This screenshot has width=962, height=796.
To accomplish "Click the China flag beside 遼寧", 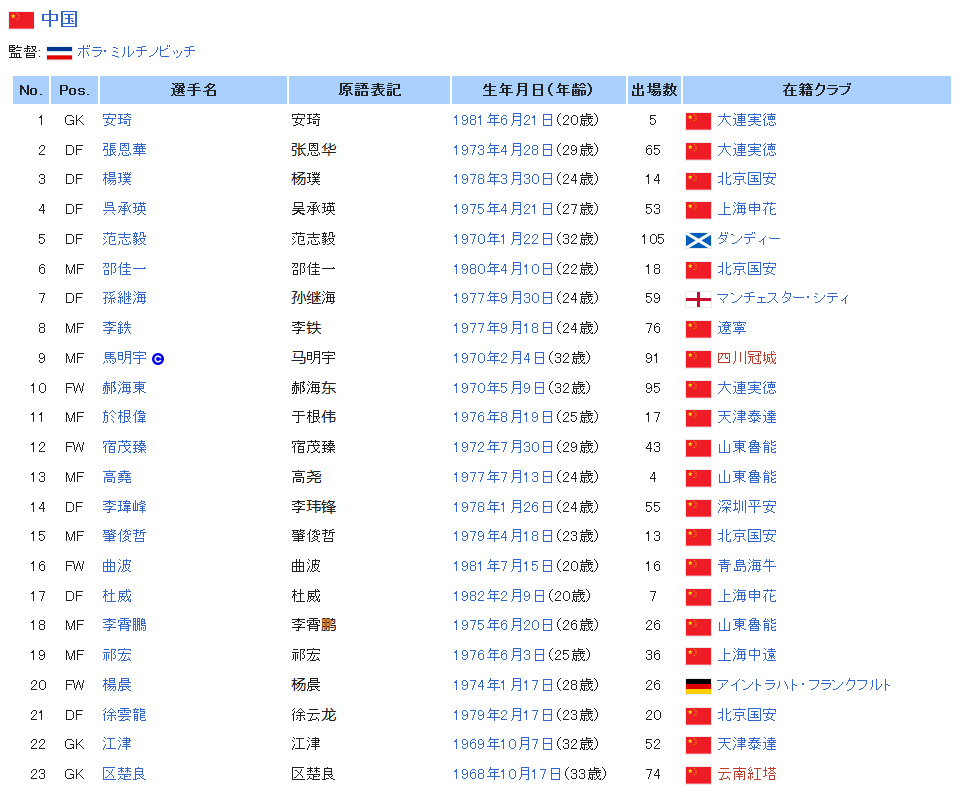I will pos(698,329).
